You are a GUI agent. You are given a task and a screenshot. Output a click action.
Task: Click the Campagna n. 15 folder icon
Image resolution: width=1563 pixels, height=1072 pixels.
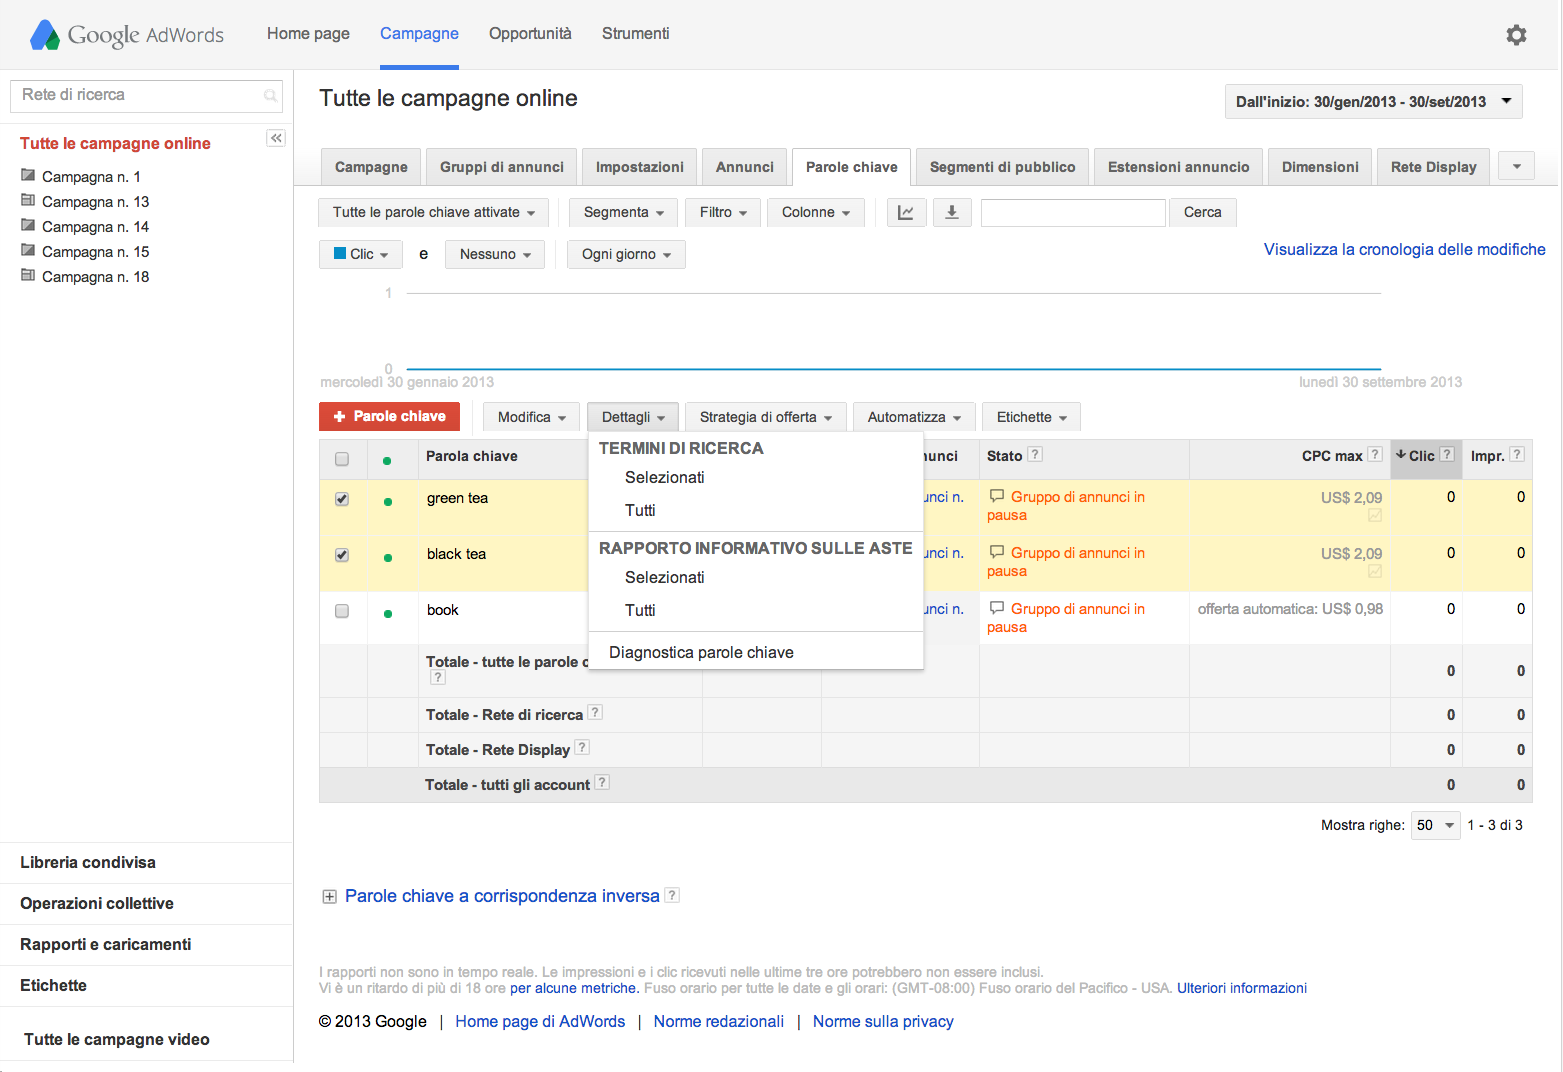pyautogui.click(x=28, y=250)
